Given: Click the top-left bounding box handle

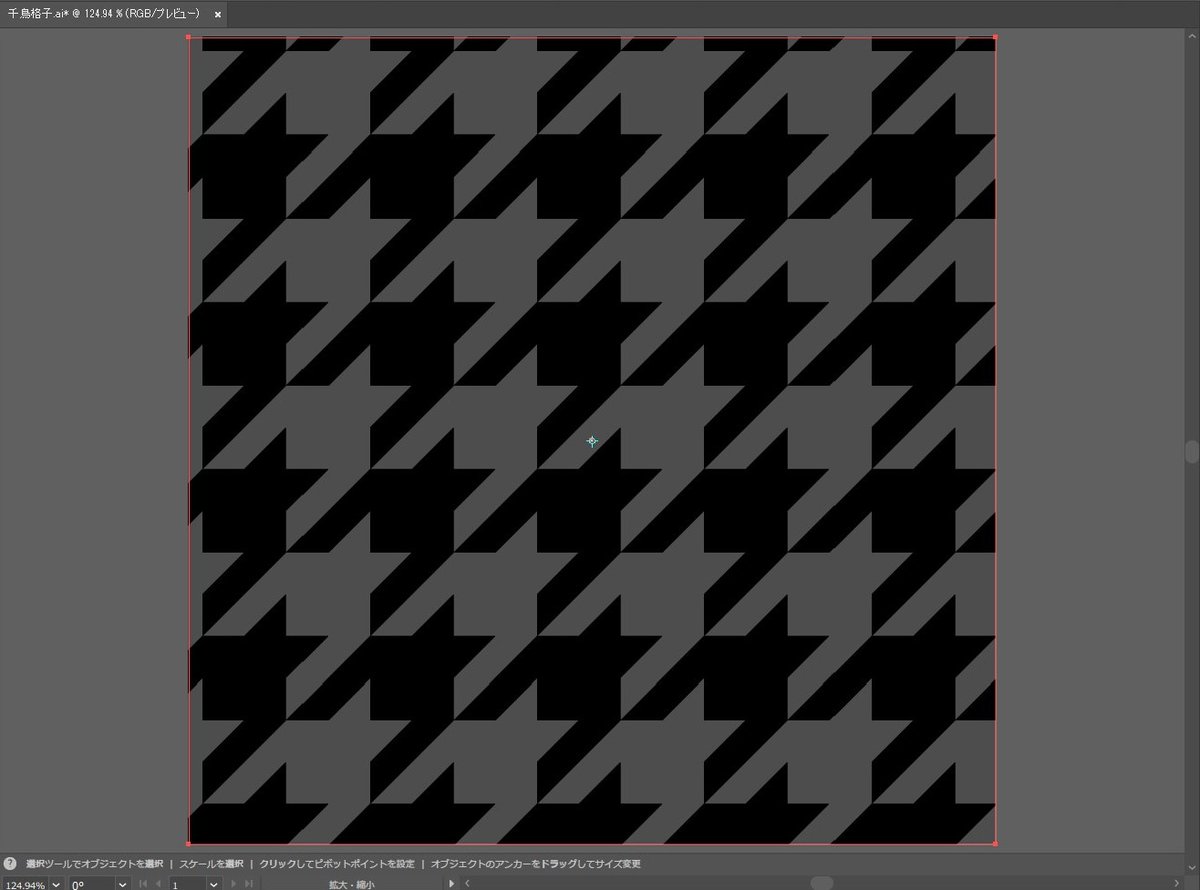Looking at the screenshot, I should click(x=189, y=38).
